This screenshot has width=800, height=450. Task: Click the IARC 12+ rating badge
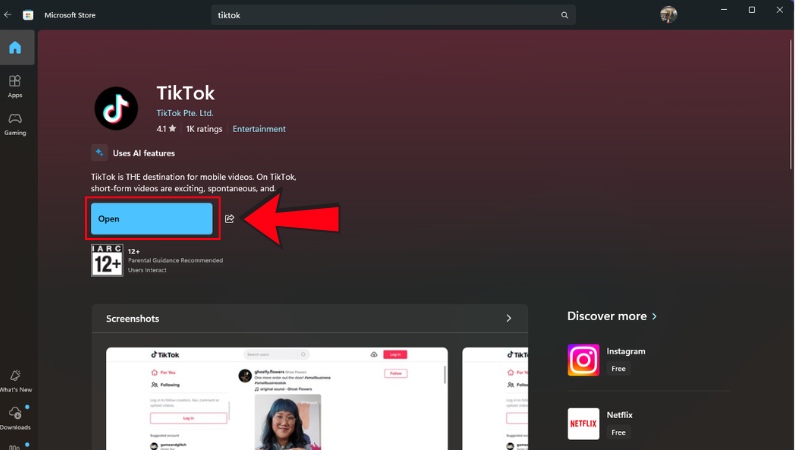click(107, 260)
